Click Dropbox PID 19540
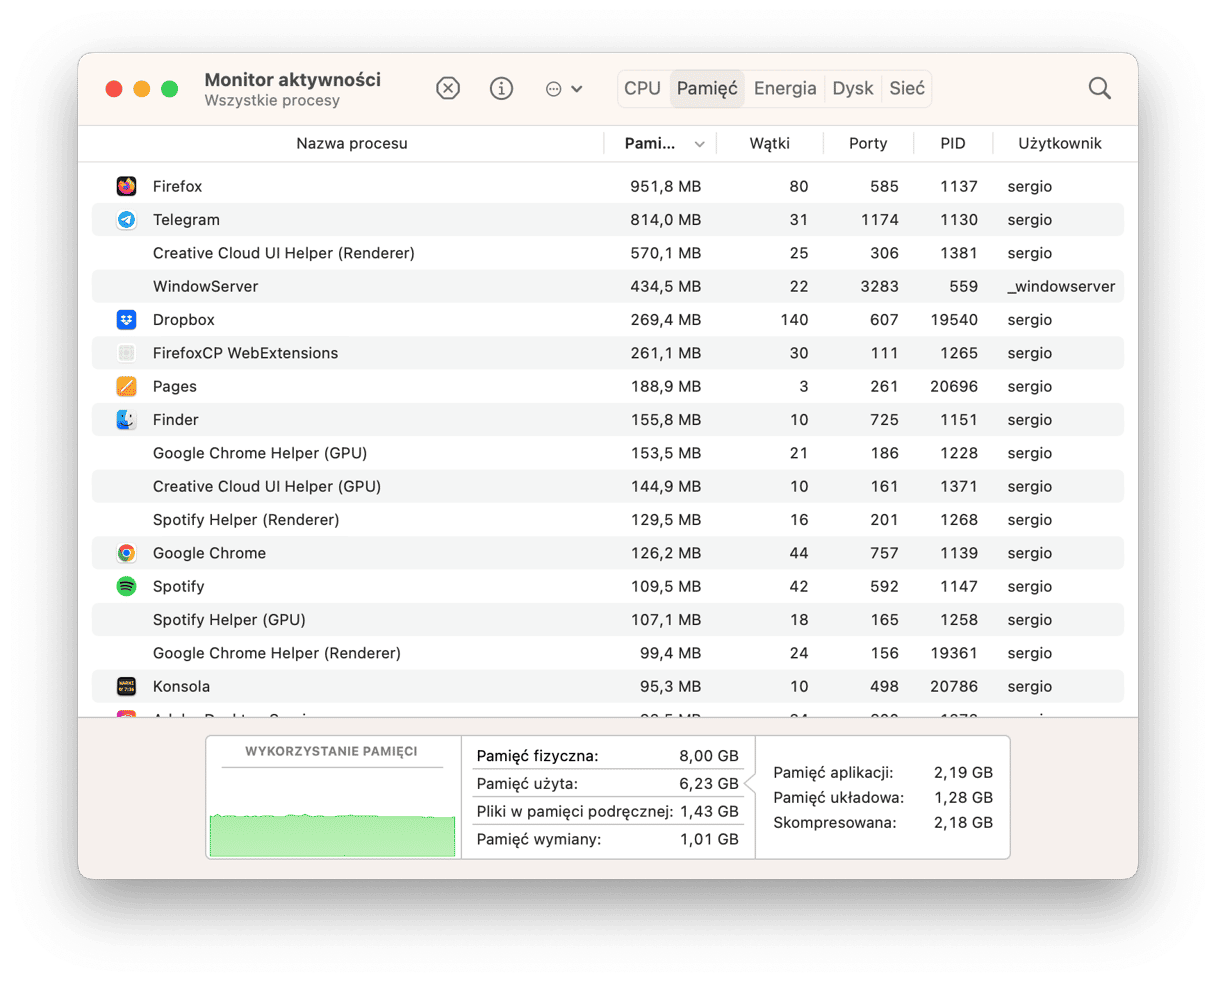Viewport: 1216px width, 982px height. (x=953, y=319)
